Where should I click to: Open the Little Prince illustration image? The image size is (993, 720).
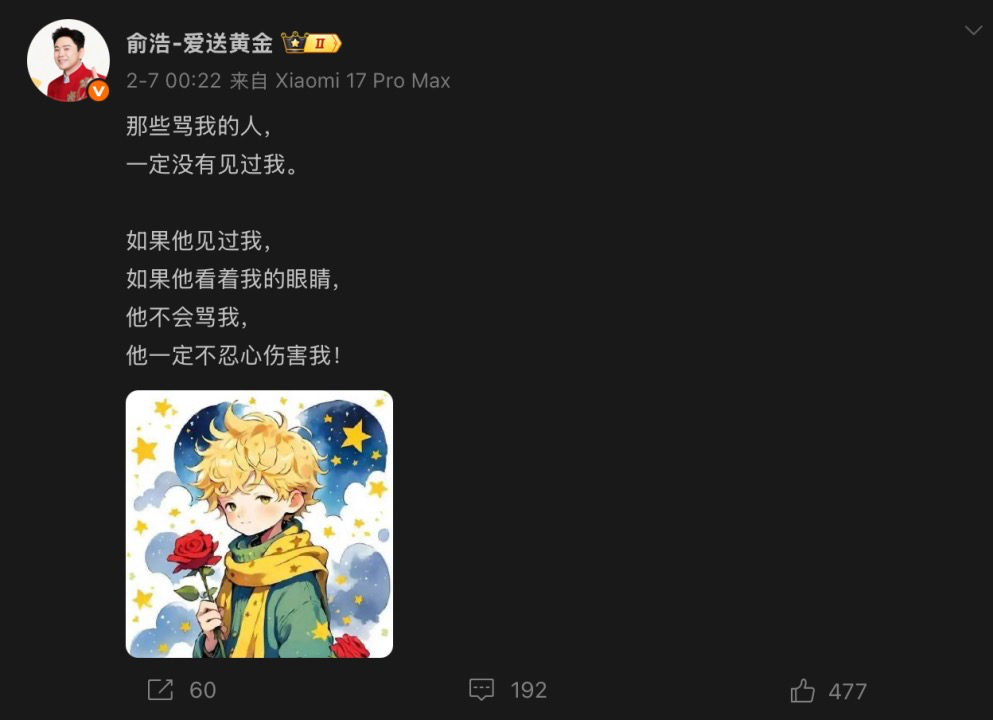point(260,524)
